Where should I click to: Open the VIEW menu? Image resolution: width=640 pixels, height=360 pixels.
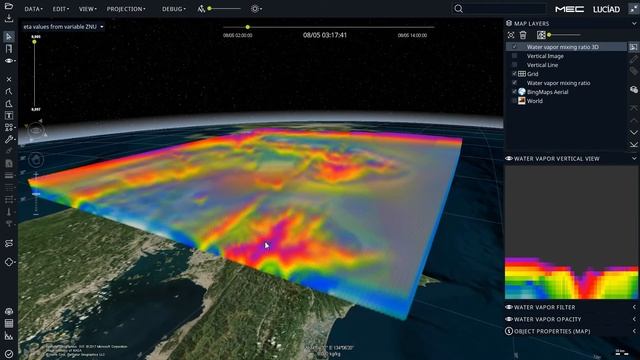pos(87,9)
